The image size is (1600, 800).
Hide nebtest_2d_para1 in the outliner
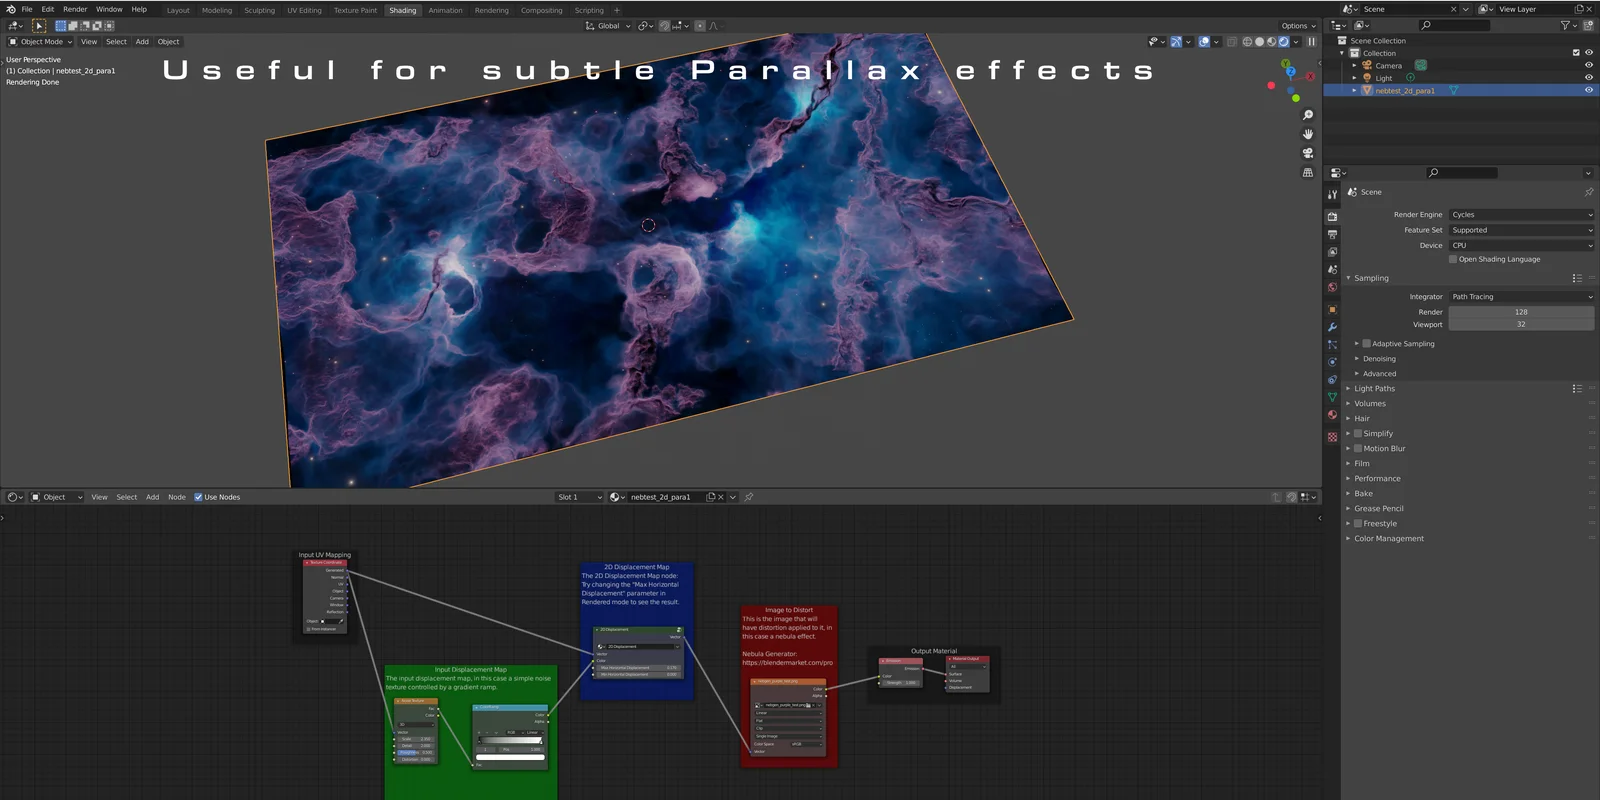(1589, 90)
